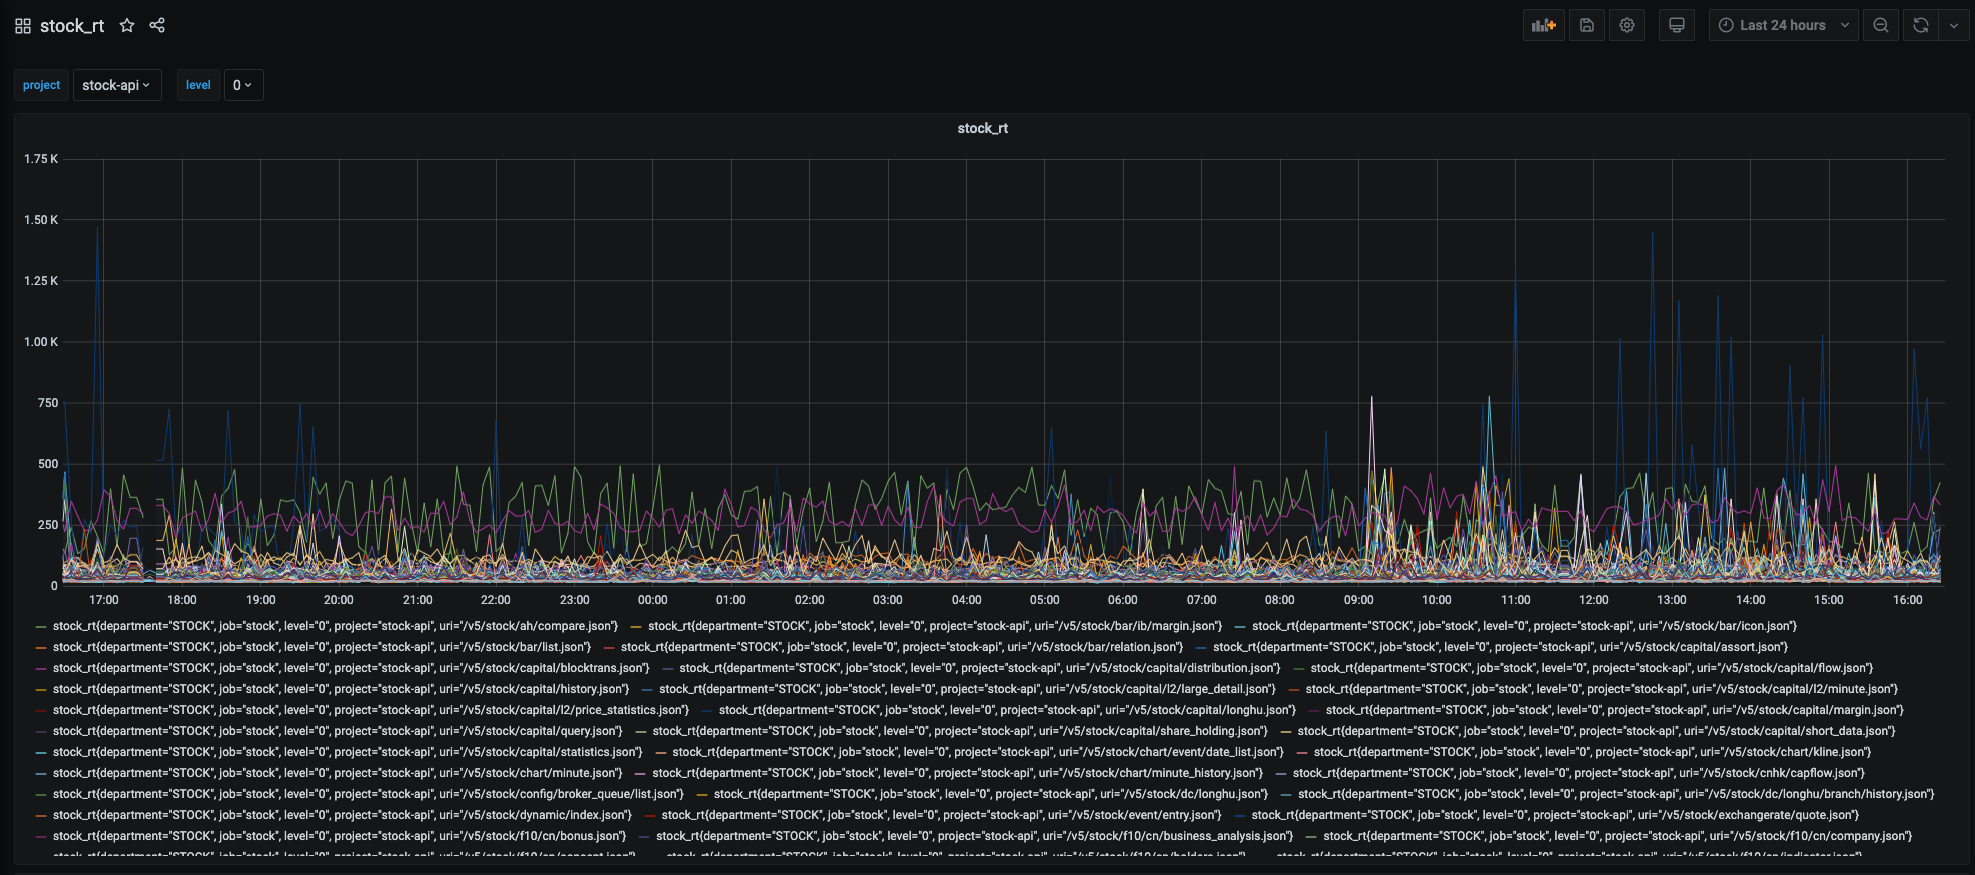Open Last 24 hours time picker
This screenshot has height=875, width=1975.
tap(1783, 26)
